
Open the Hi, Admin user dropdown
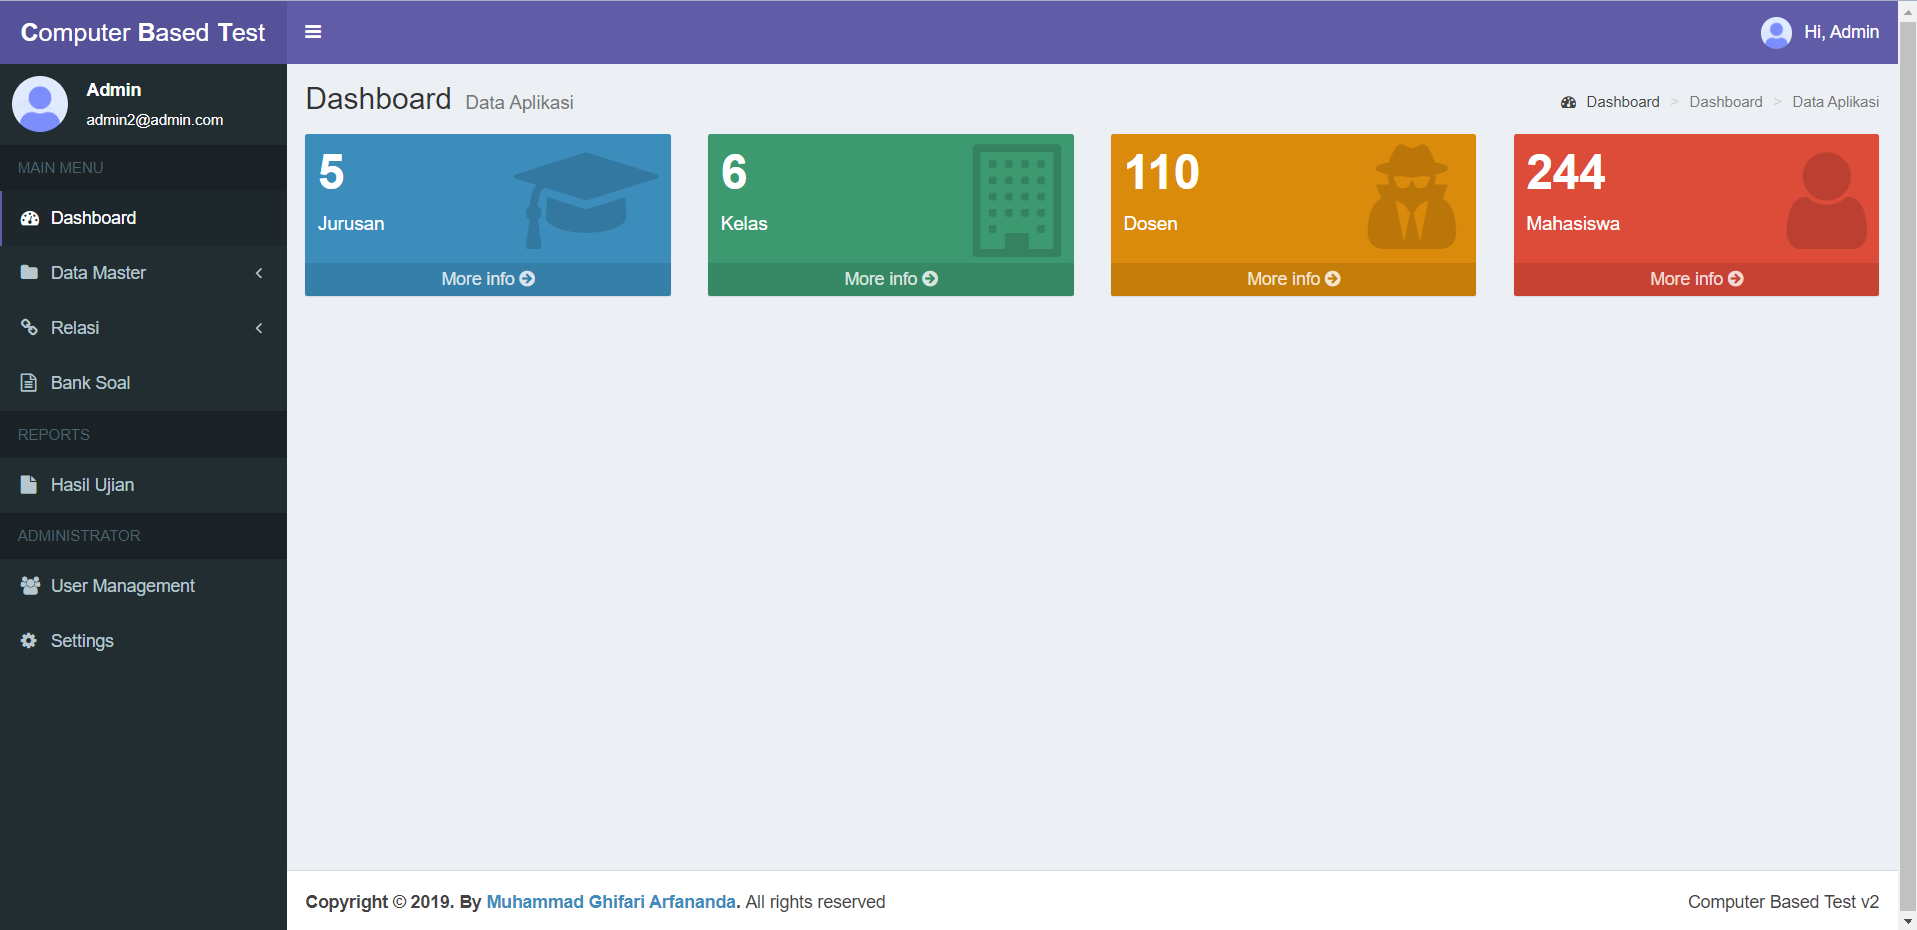coord(1820,32)
